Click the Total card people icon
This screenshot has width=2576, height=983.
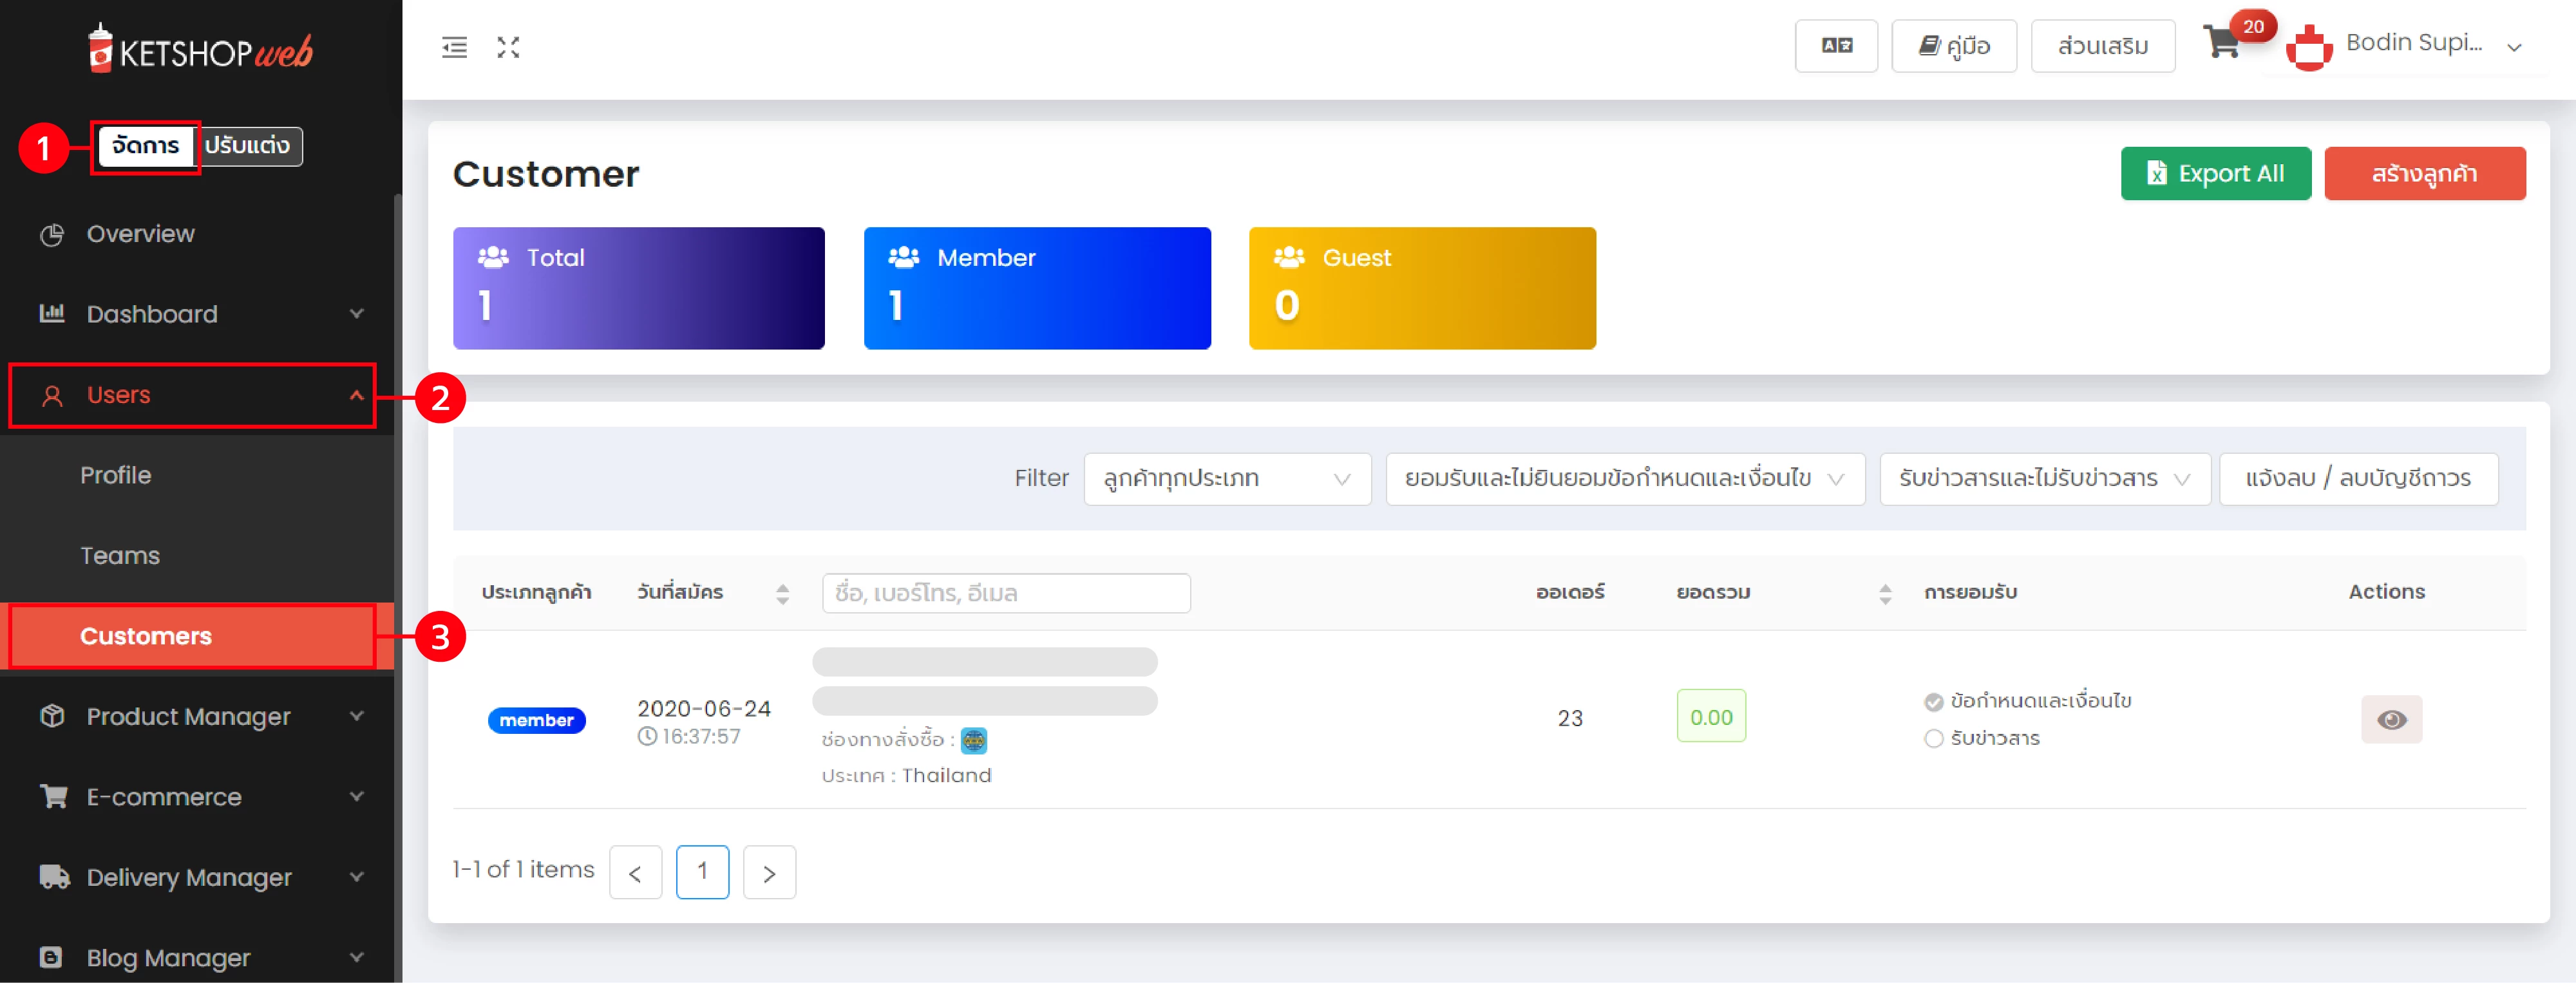[493, 257]
